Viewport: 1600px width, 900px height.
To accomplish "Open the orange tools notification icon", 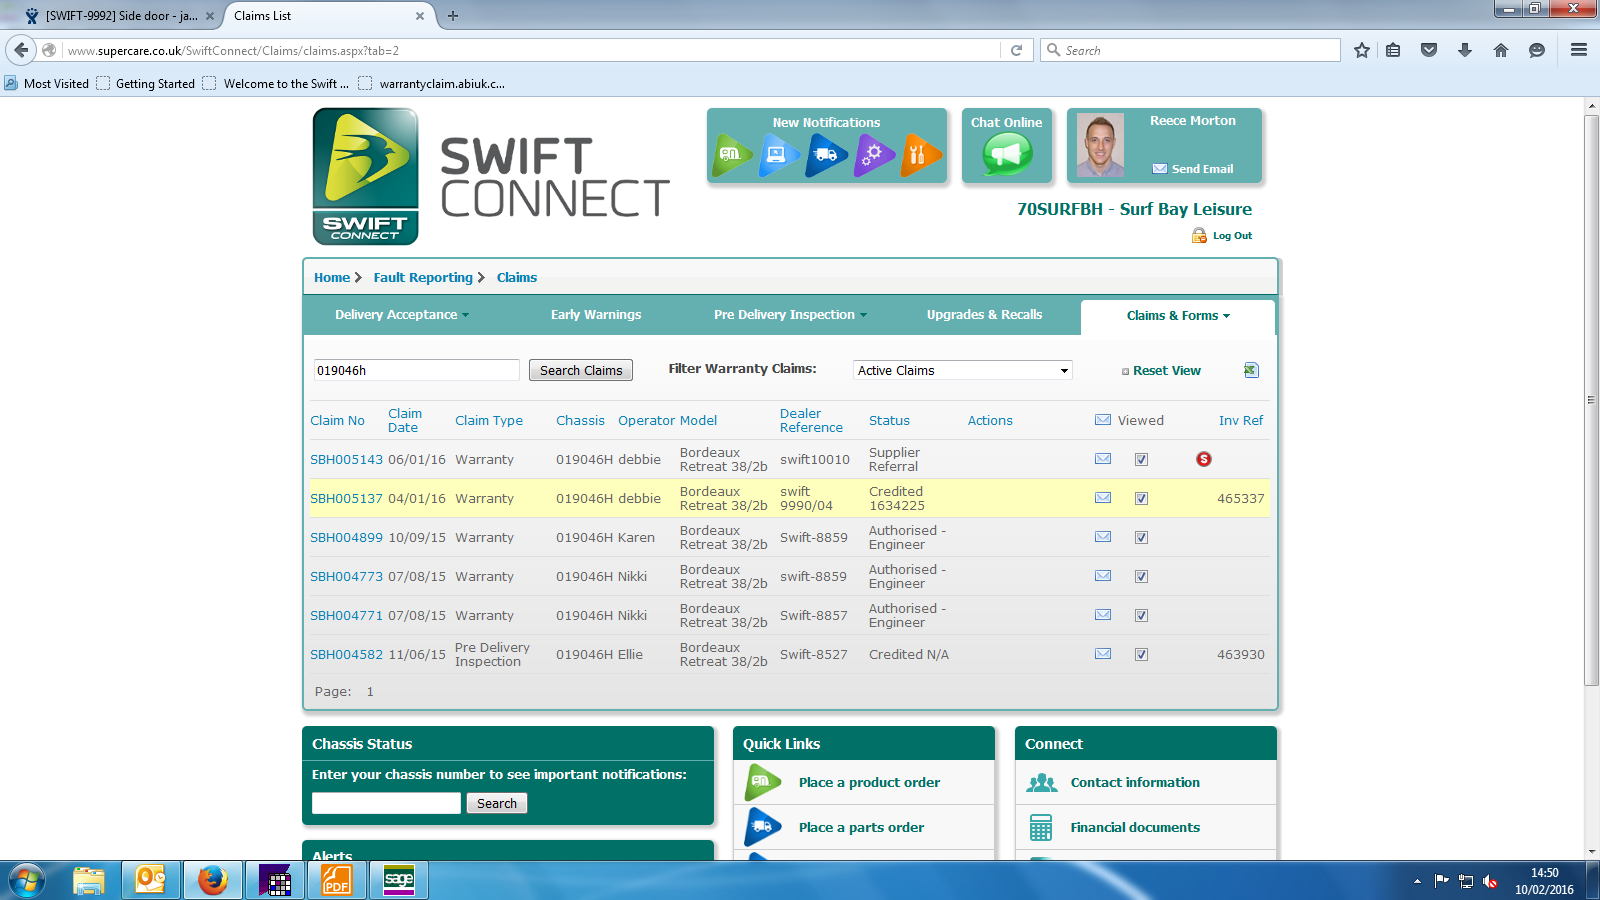I will coord(920,155).
